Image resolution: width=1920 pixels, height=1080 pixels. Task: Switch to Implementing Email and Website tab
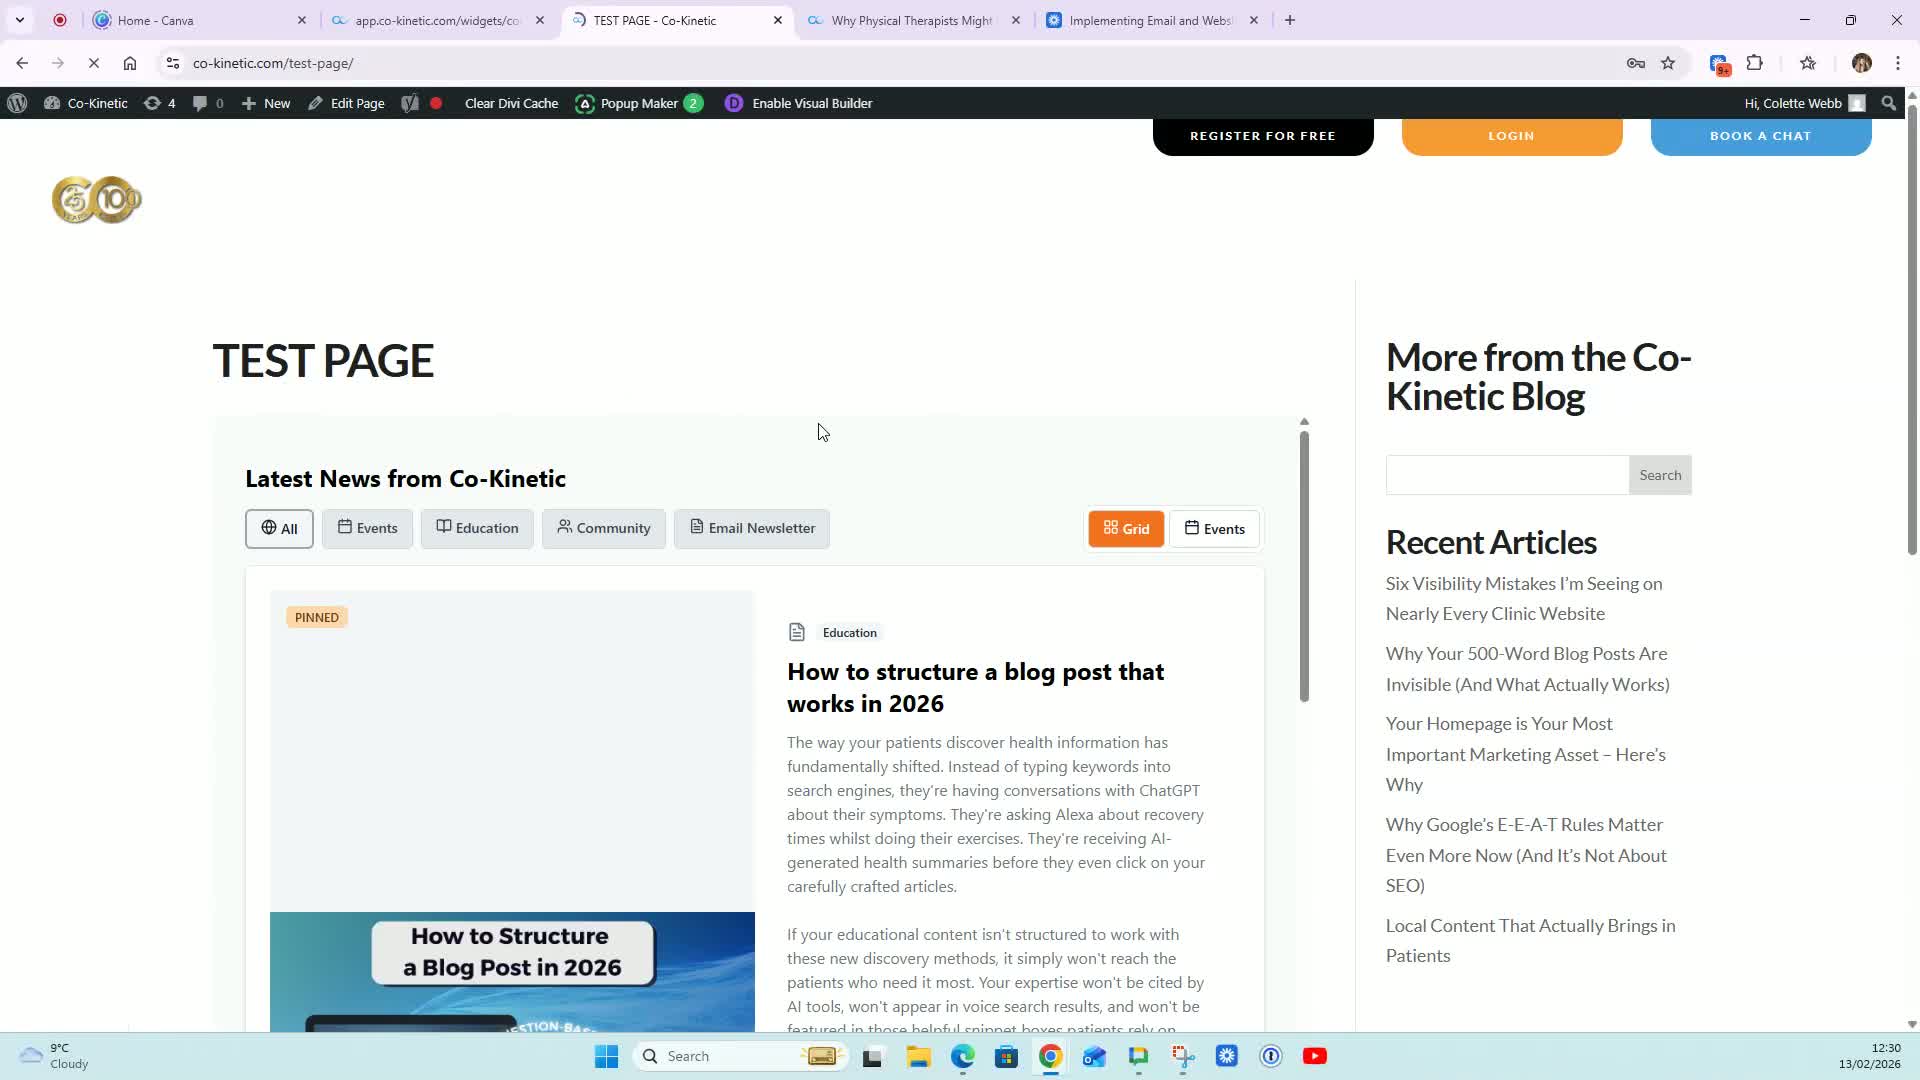tap(1150, 20)
